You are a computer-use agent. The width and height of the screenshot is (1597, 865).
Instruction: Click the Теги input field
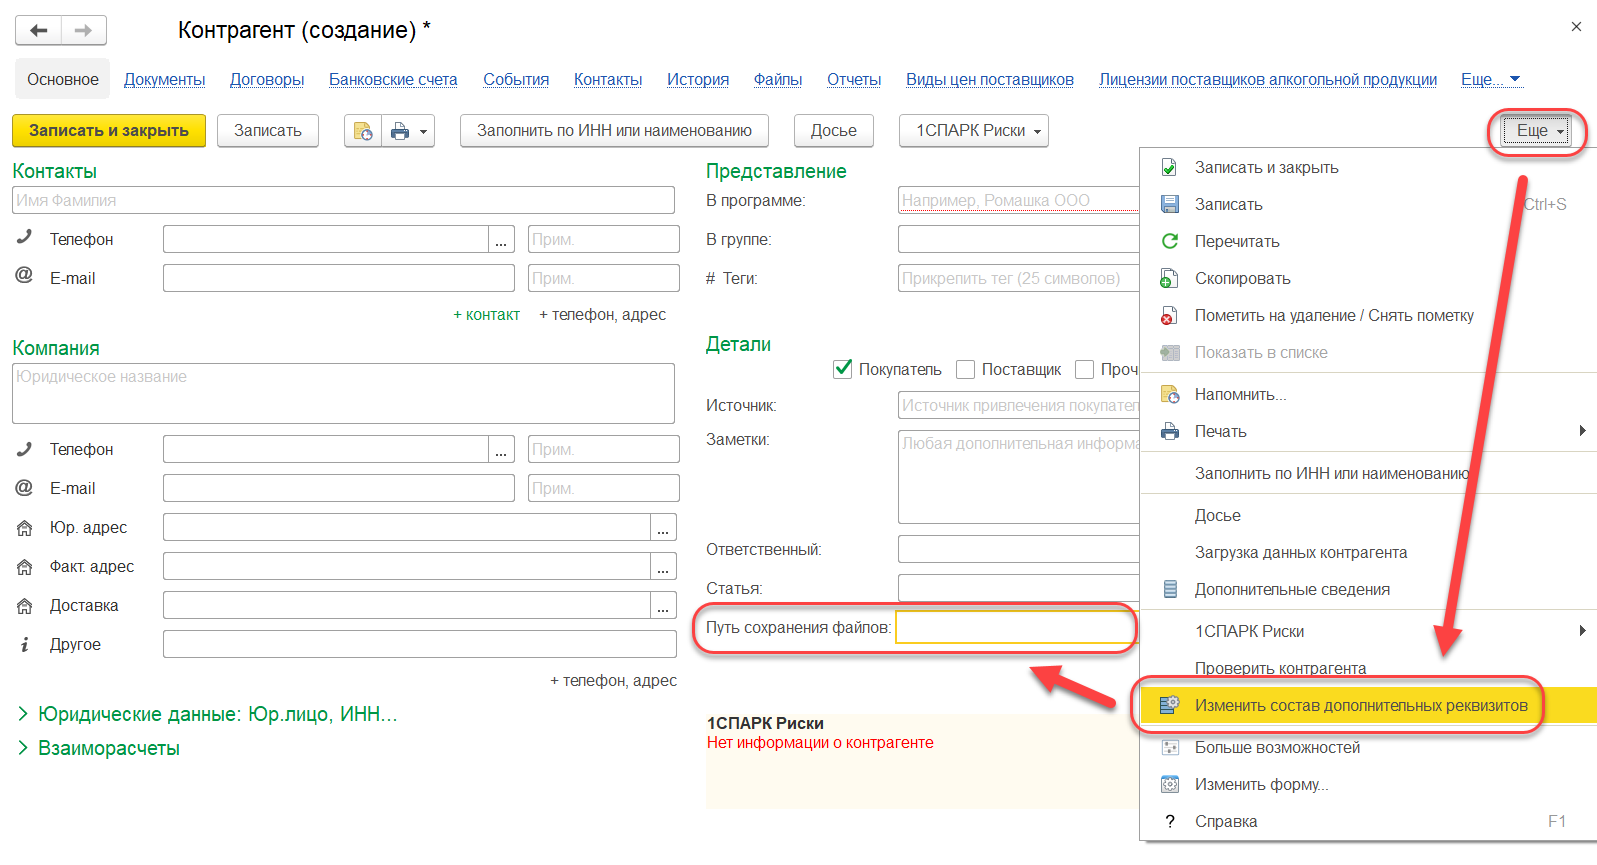pyautogui.click(x=1018, y=278)
